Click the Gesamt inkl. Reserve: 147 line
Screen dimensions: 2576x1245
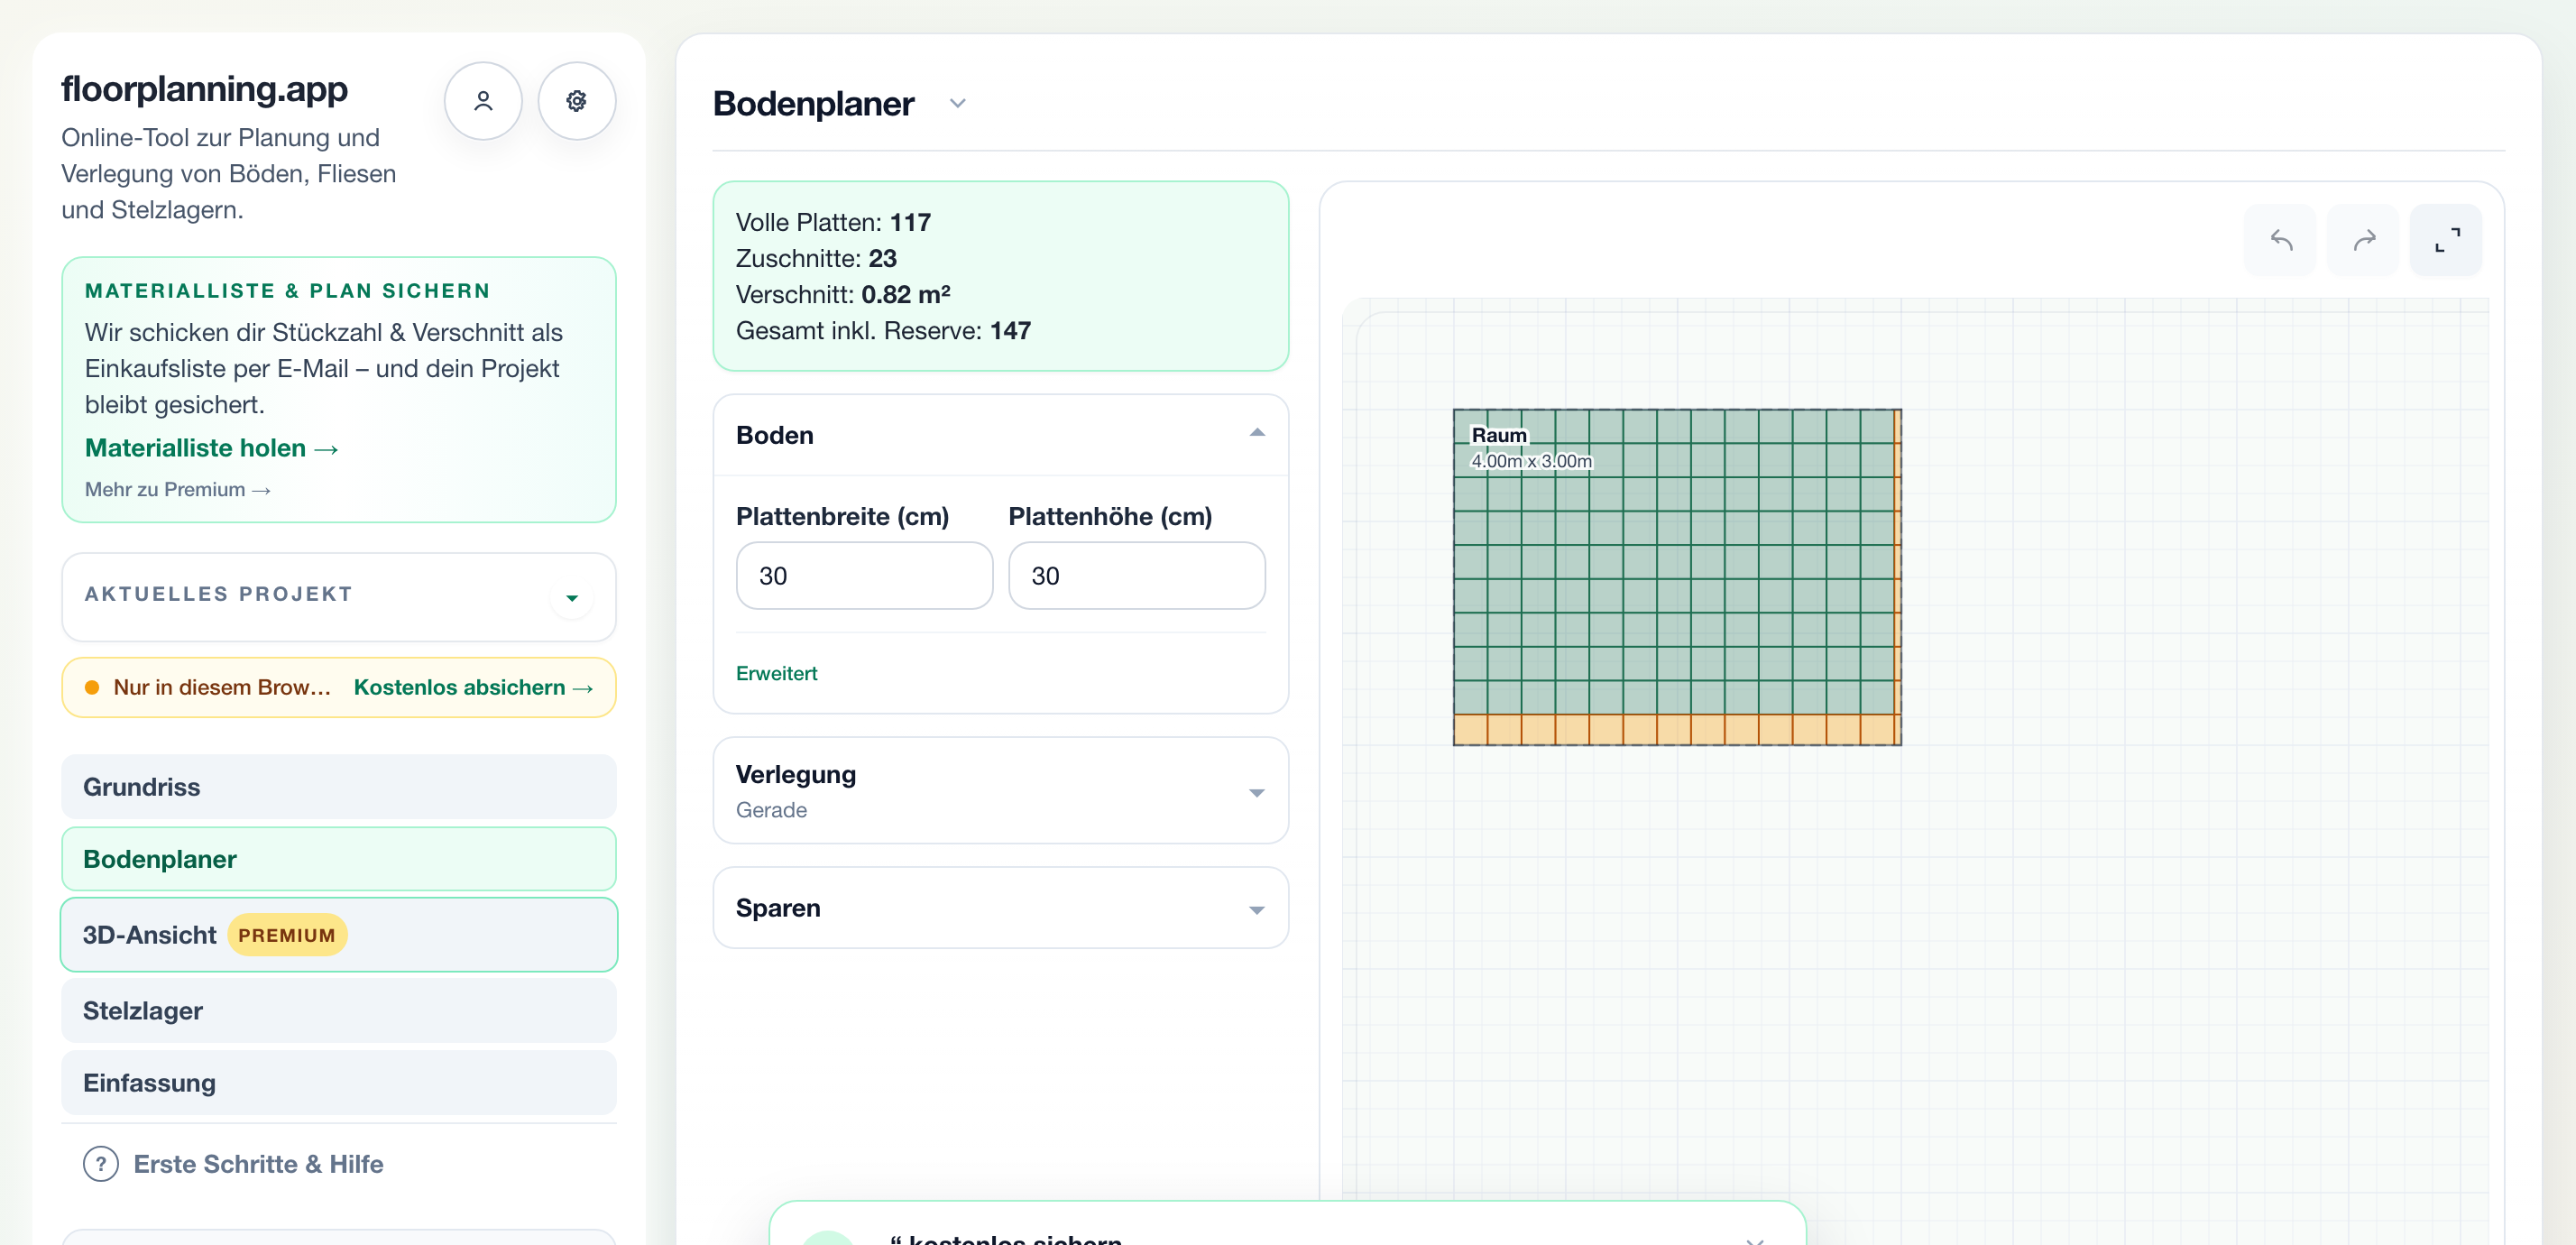pyautogui.click(x=883, y=330)
